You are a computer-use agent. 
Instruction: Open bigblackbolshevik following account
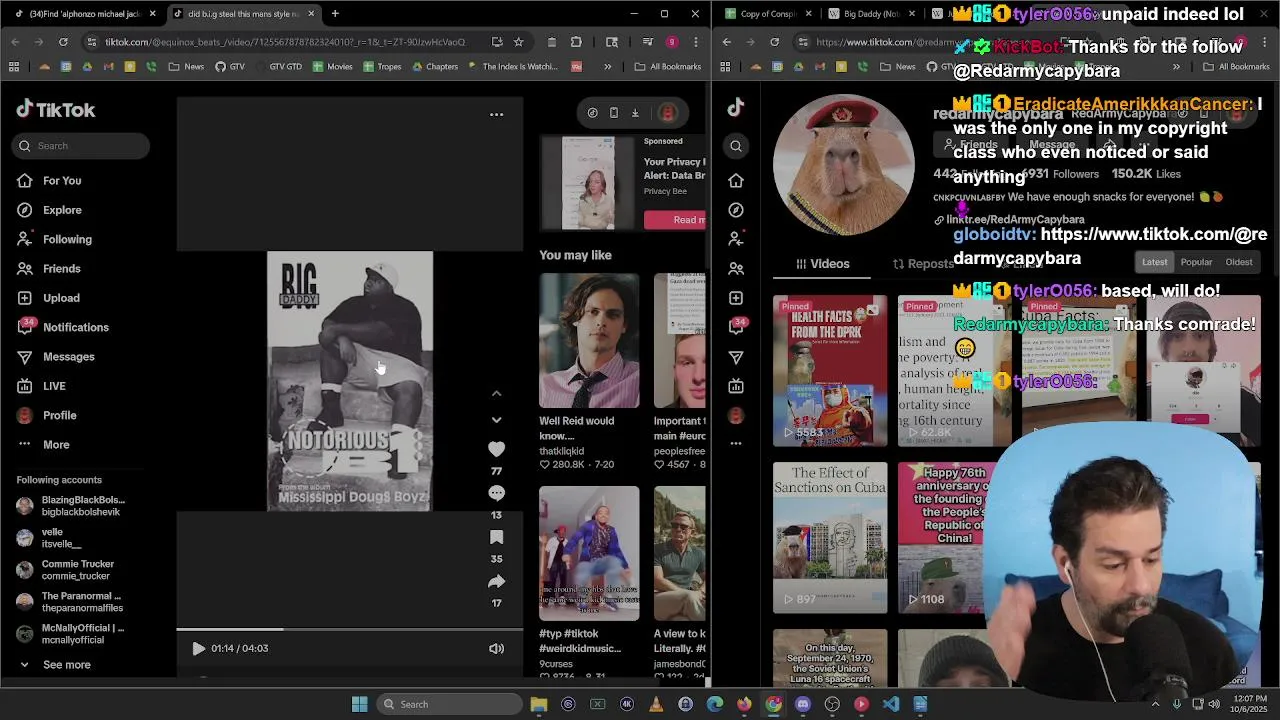71,506
